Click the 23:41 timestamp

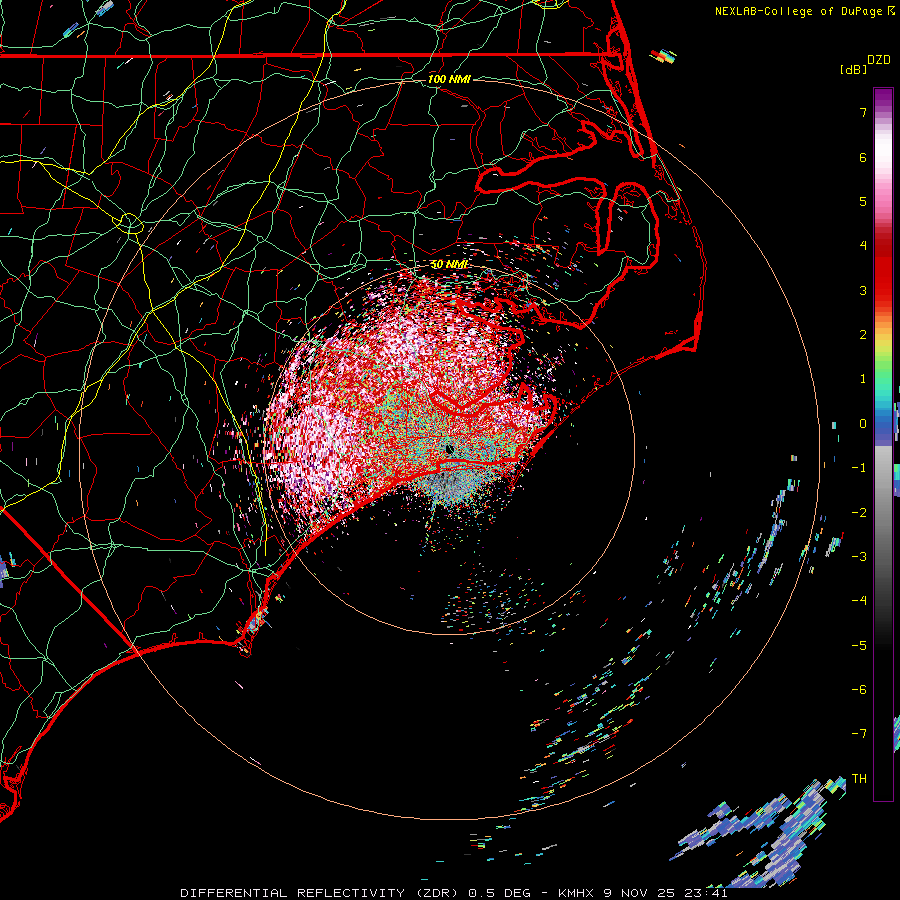(704, 893)
